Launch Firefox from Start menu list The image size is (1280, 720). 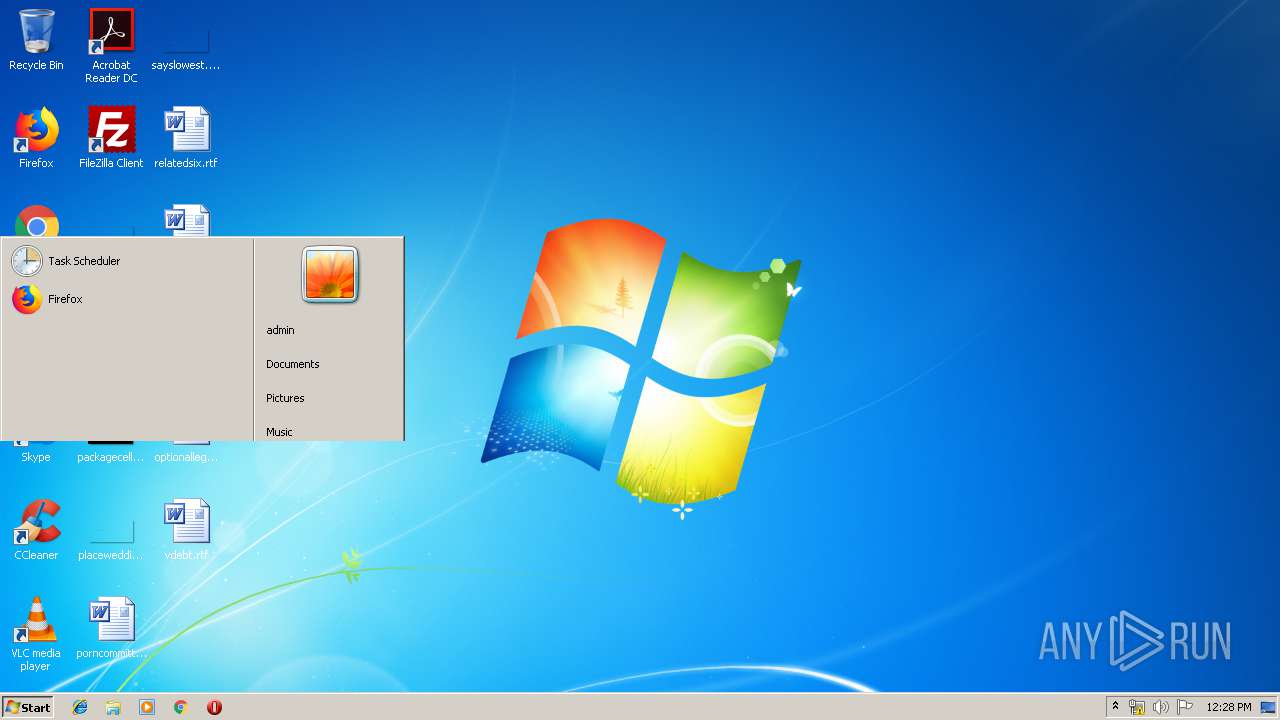127,299
